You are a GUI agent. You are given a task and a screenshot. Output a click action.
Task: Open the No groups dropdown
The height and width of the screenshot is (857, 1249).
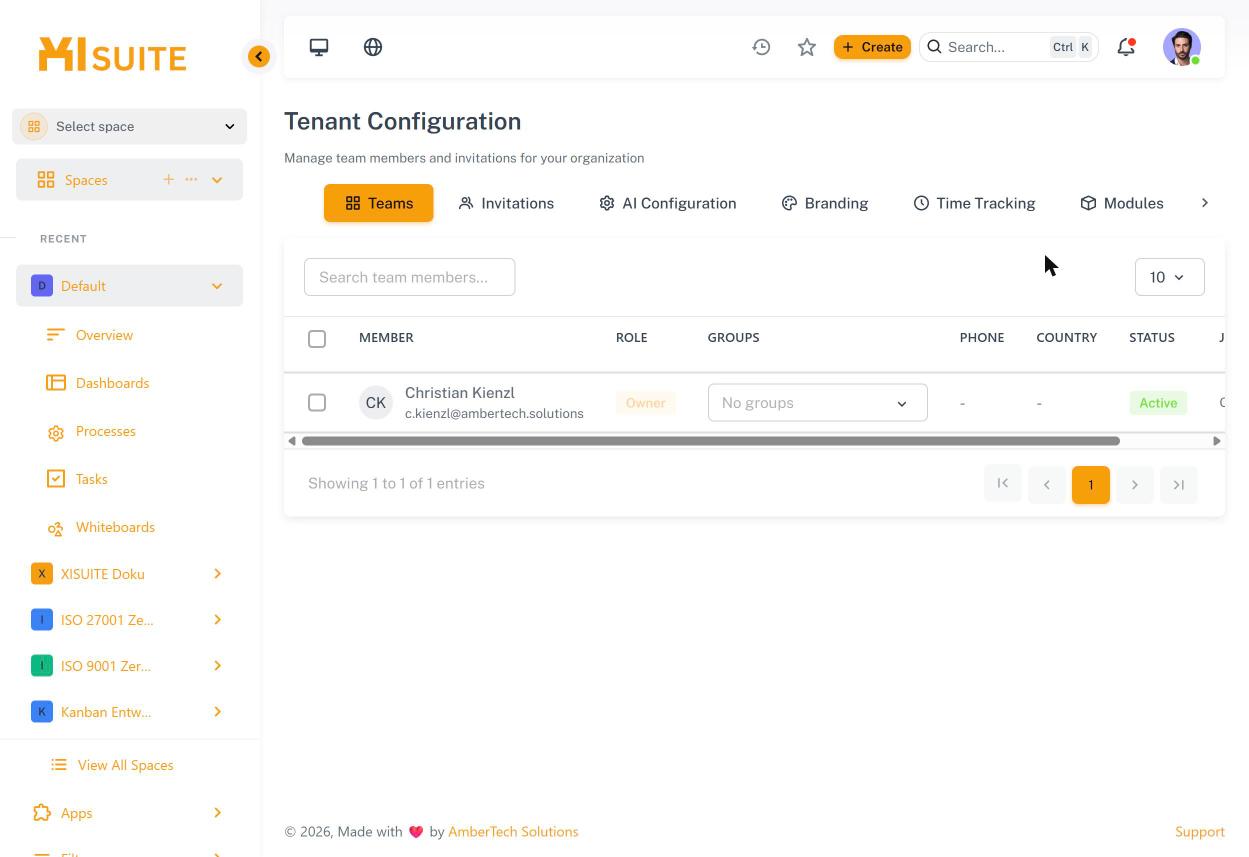818,403
